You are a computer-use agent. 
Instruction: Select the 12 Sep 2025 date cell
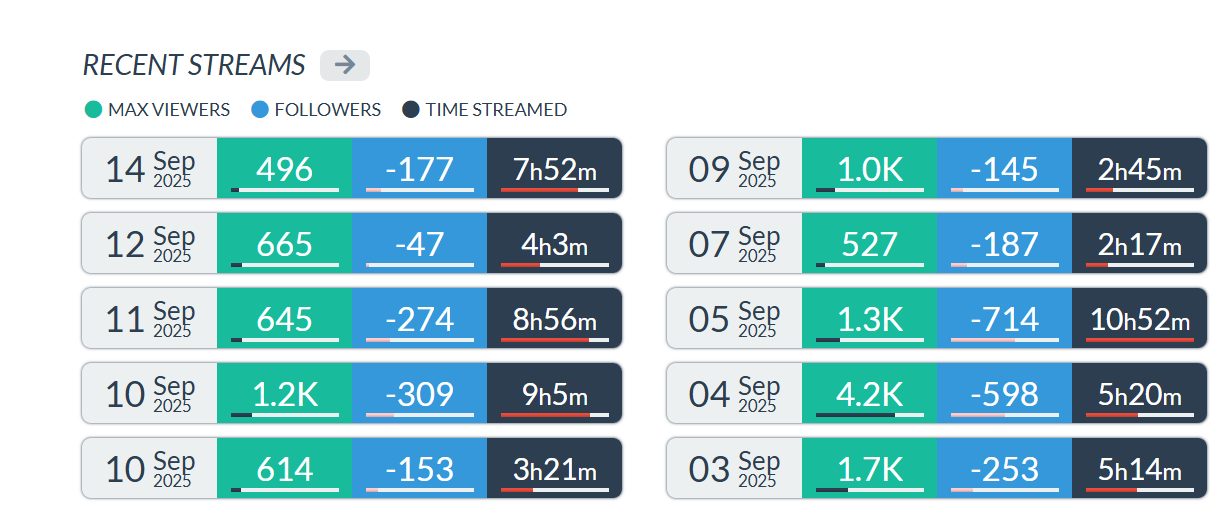(x=149, y=243)
